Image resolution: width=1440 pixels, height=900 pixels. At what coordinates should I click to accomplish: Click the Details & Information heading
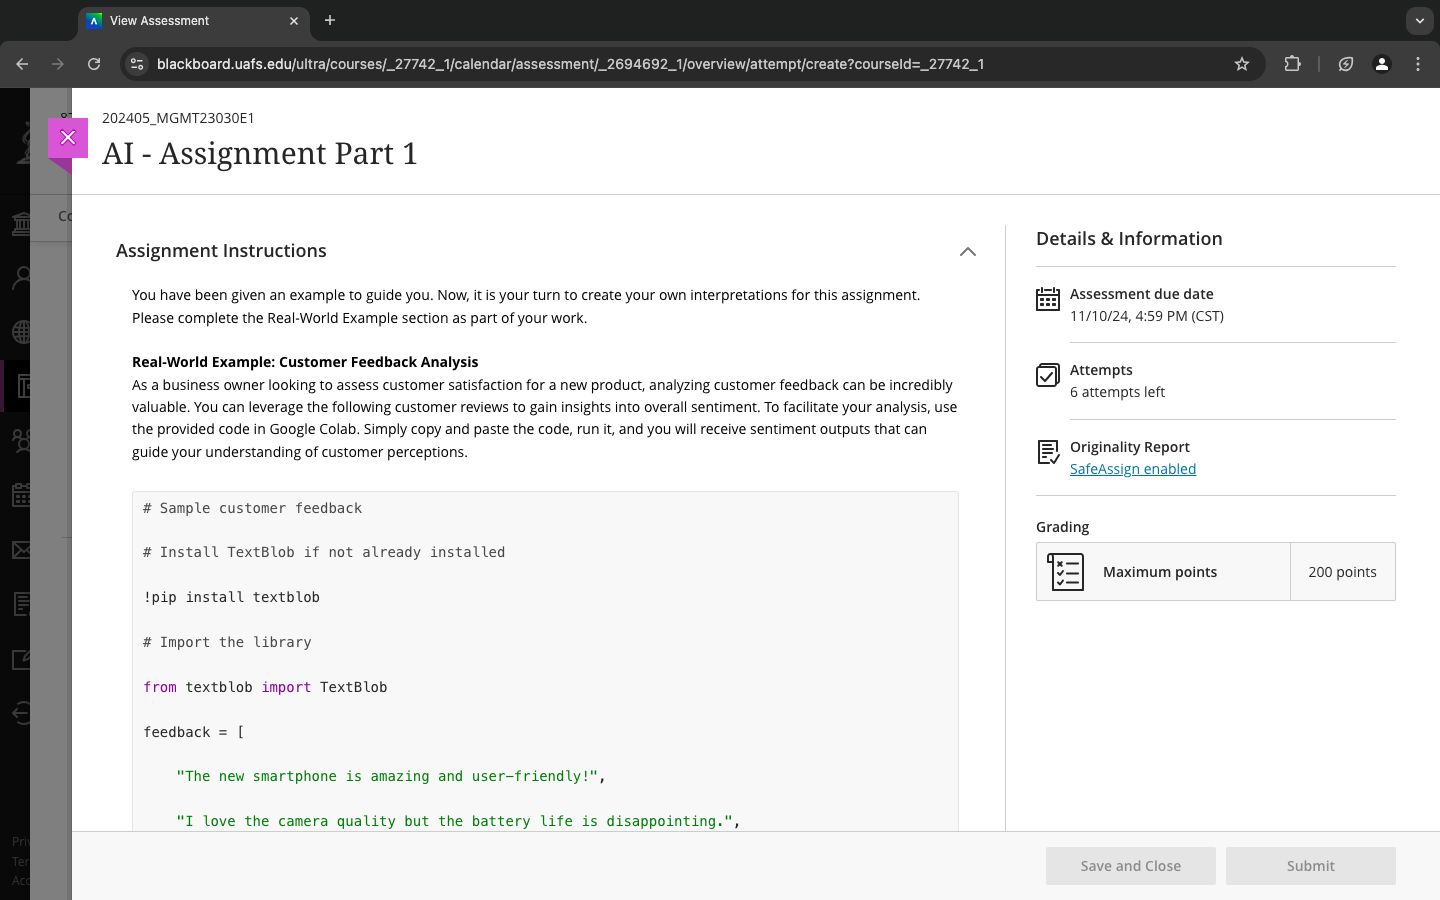[1129, 239]
